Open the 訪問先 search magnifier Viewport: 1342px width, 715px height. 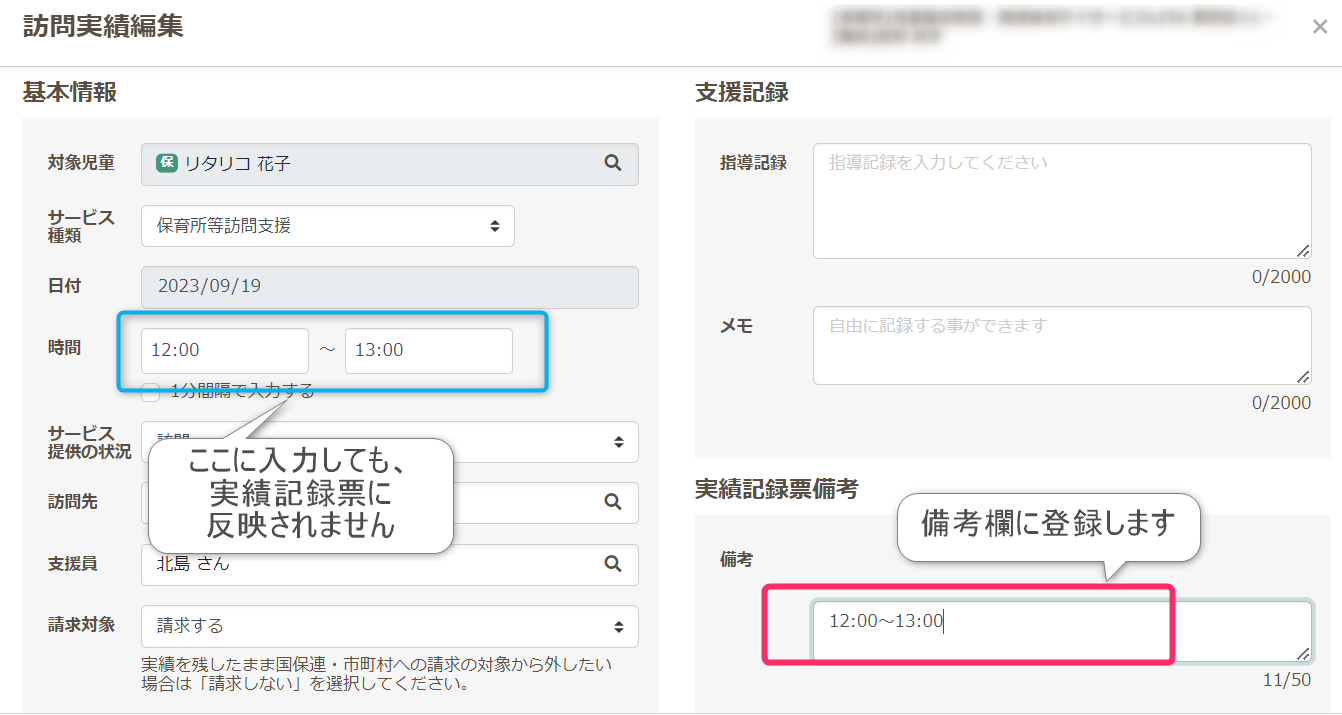[613, 502]
